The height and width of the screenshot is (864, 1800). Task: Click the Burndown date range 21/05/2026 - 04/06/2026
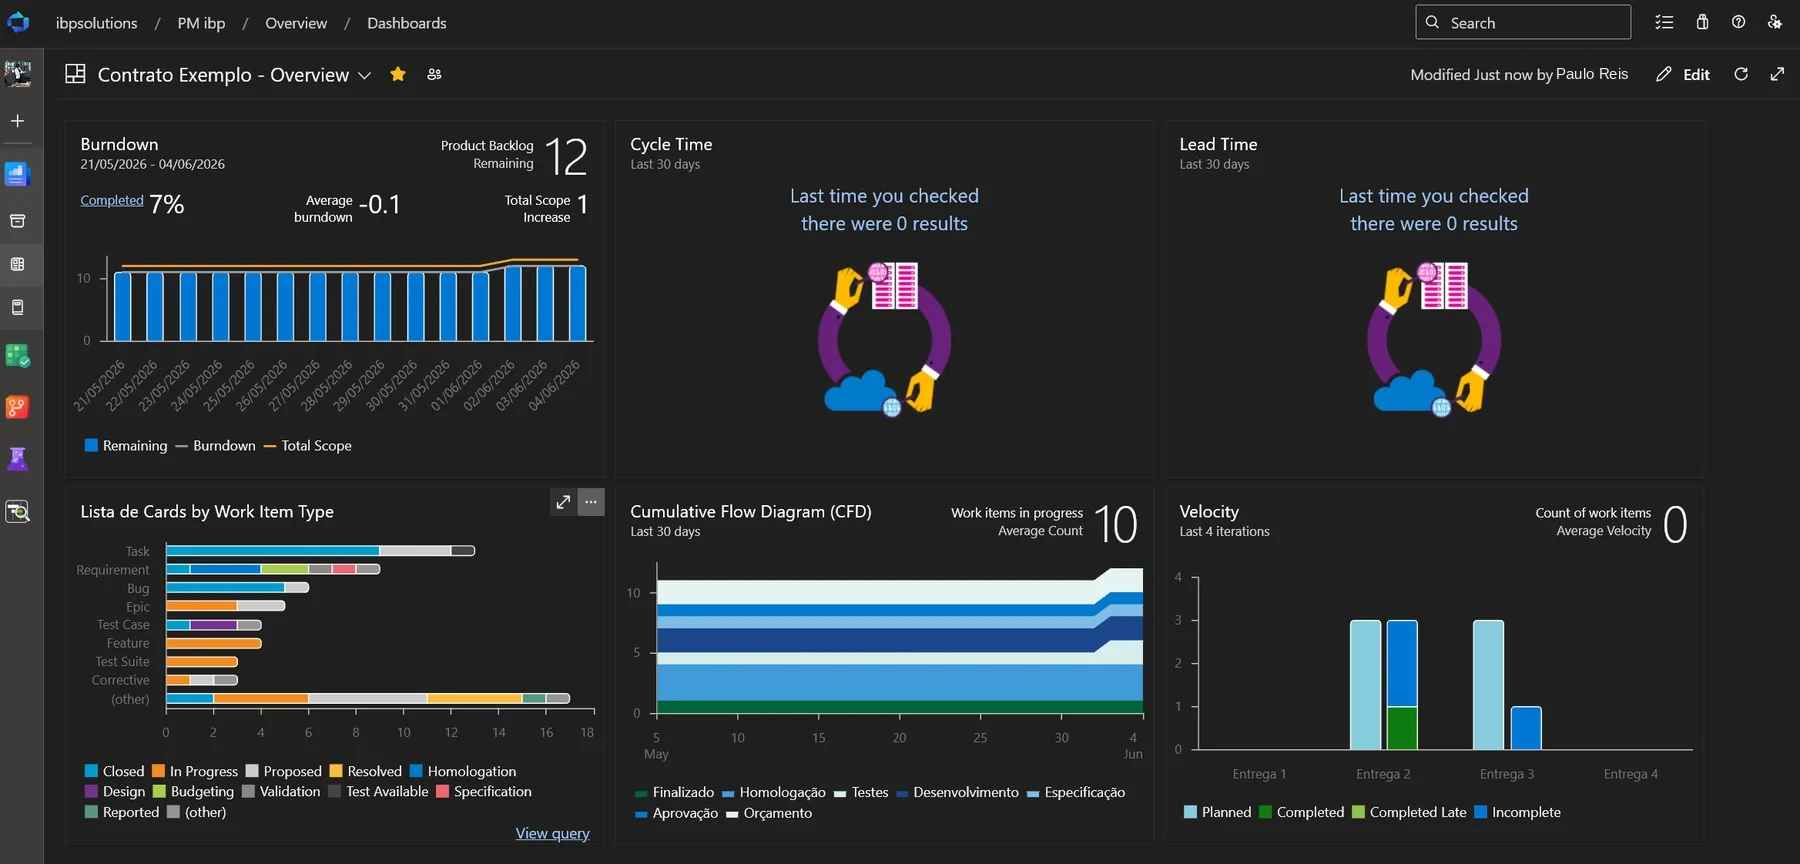click(153, 164)
